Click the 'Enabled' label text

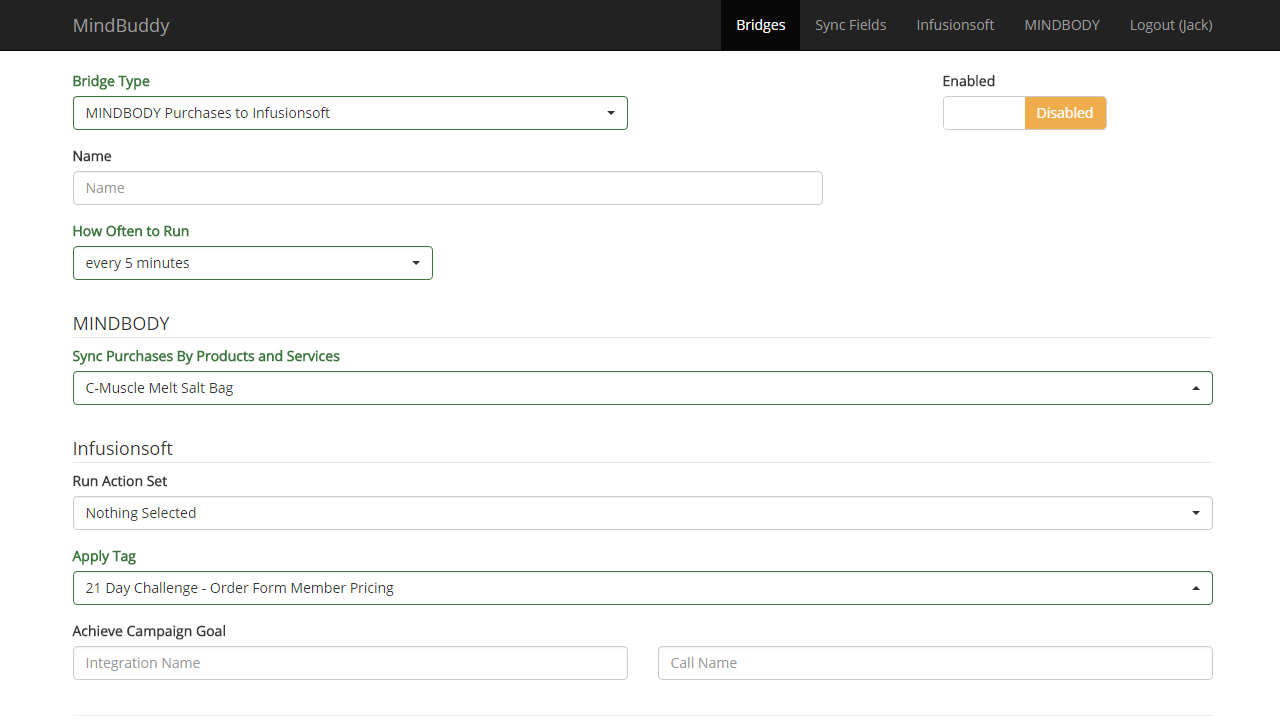(968, 81)
